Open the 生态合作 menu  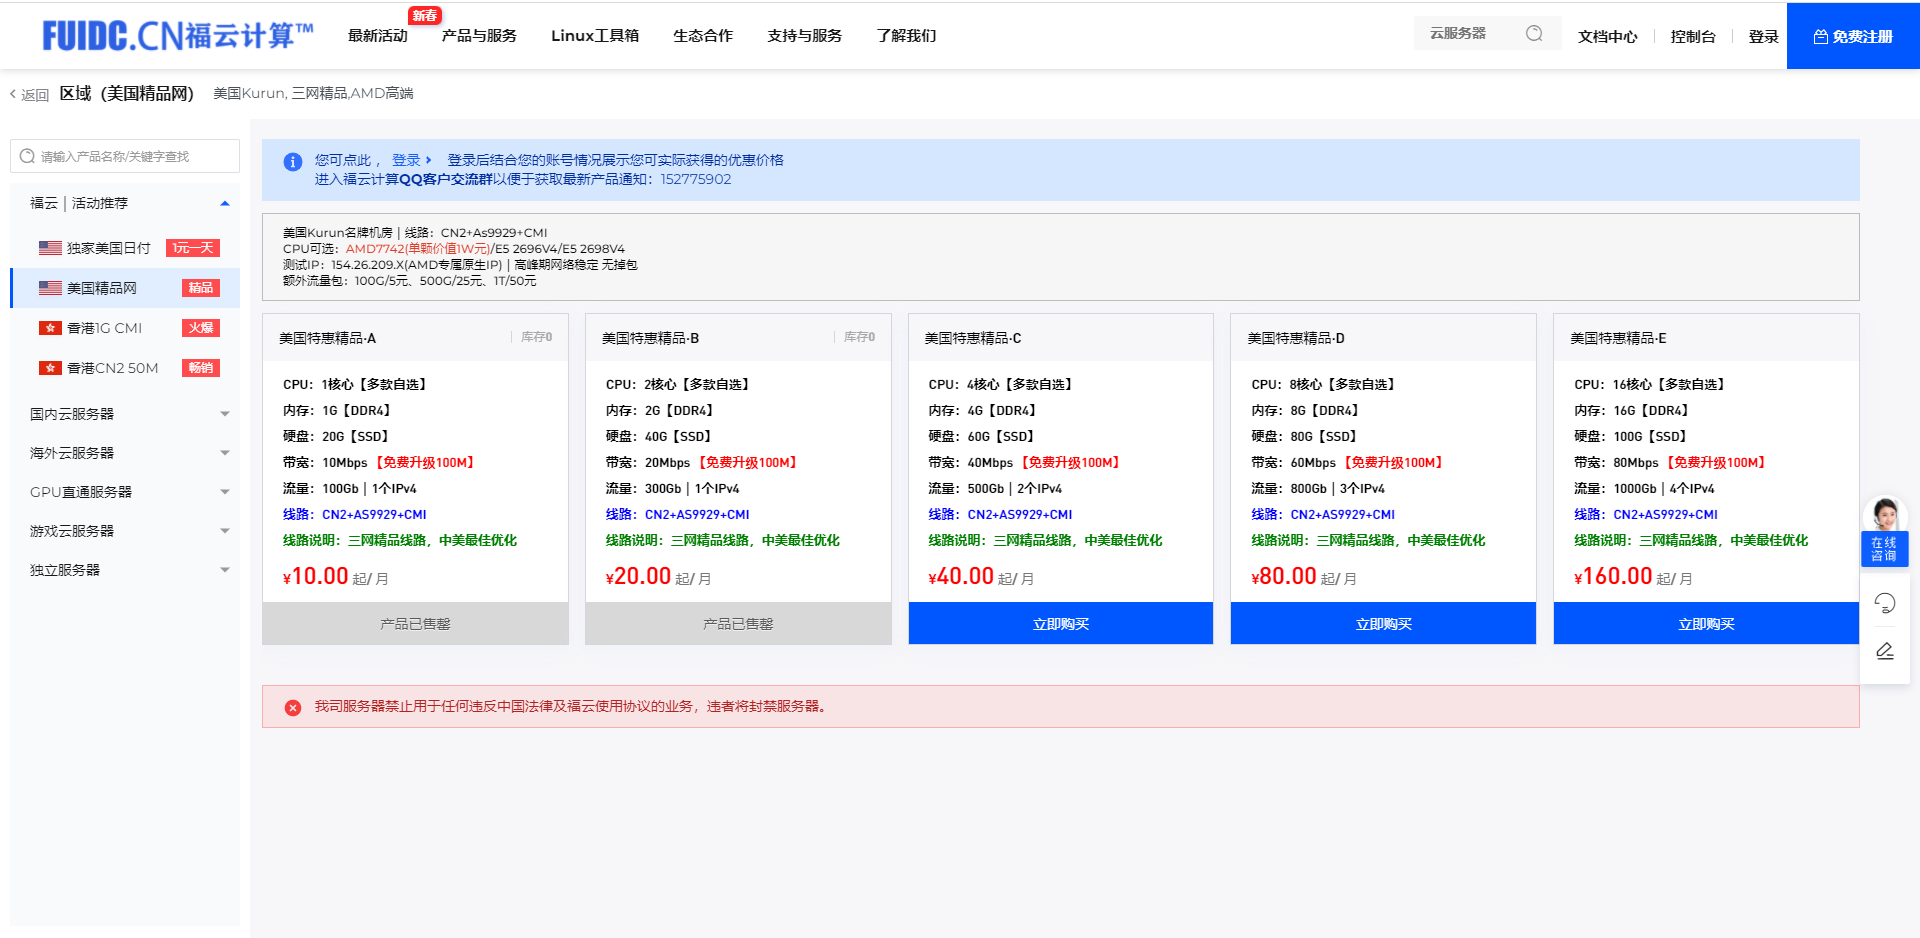[x=703, y=36]
